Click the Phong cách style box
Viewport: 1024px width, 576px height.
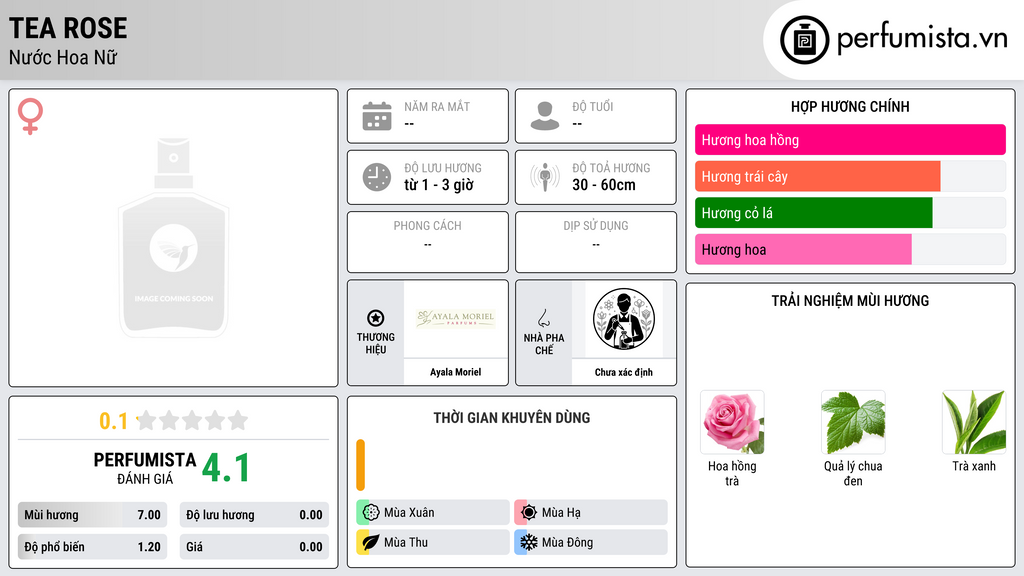pos(428,242)
